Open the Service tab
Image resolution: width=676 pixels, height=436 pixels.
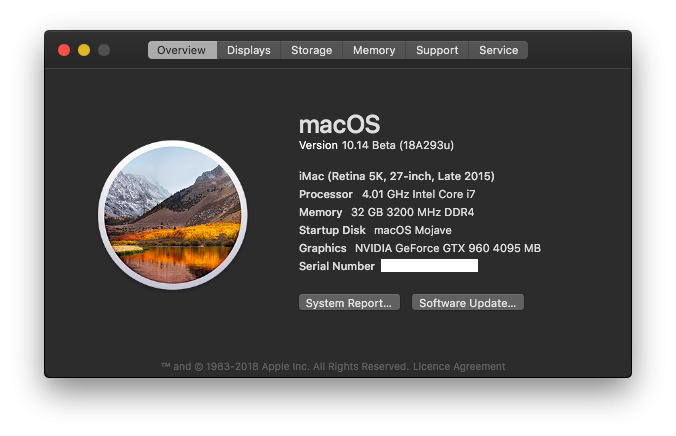[498, 50]
